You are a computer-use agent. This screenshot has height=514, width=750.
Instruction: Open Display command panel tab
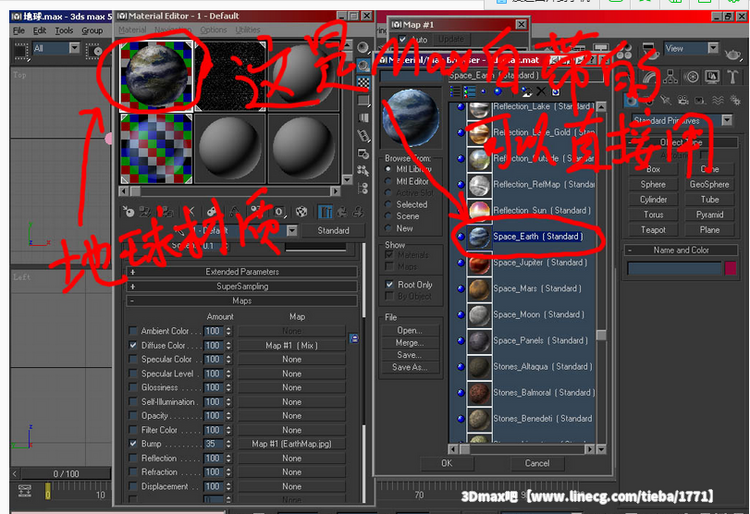[x=712, y=77]
